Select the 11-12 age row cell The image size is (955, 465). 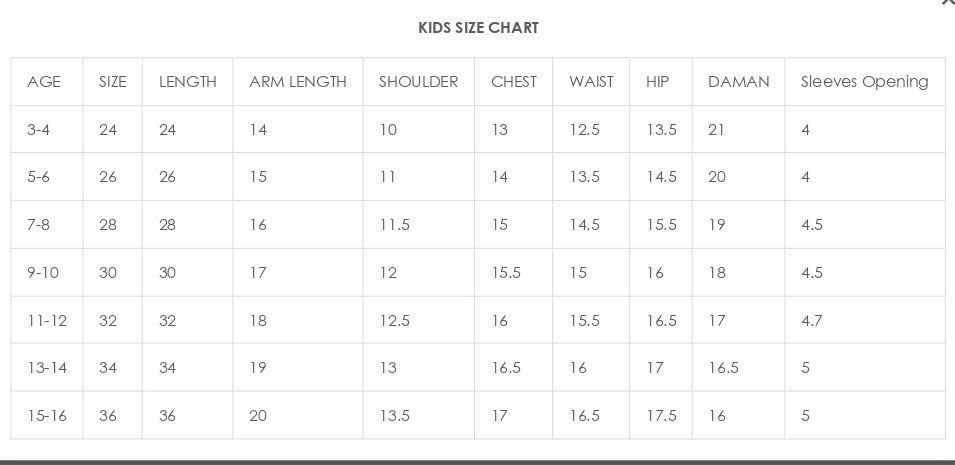[47, 321]
